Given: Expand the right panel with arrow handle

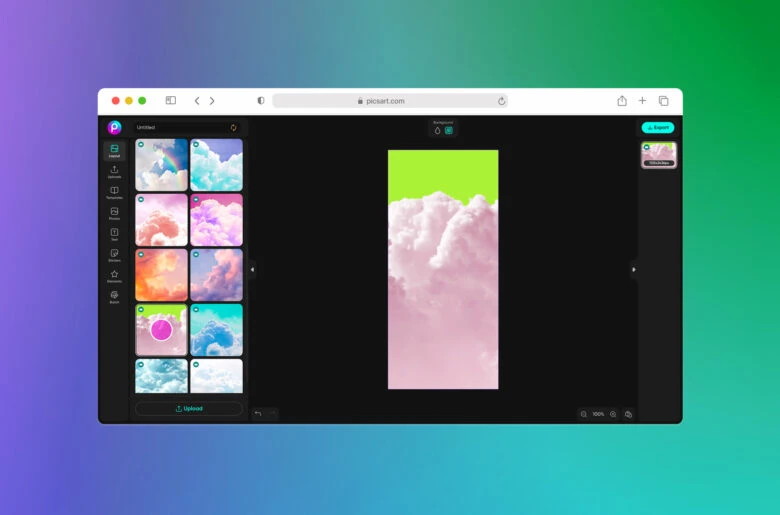Looking at the screenshot, I should coord(633,269).
